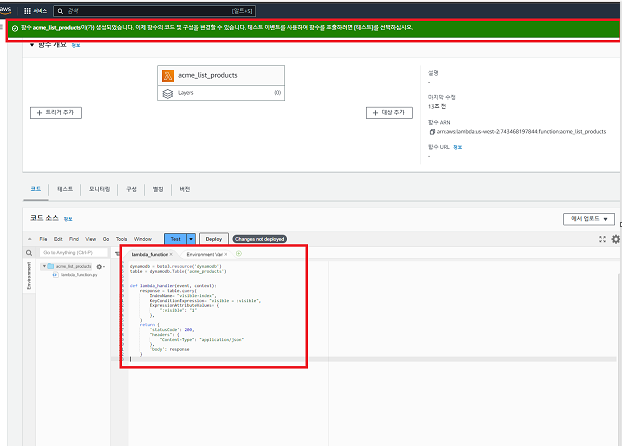
Task: Open the 정보 link next to 코드 소스
Action: [x=68, y=219]
